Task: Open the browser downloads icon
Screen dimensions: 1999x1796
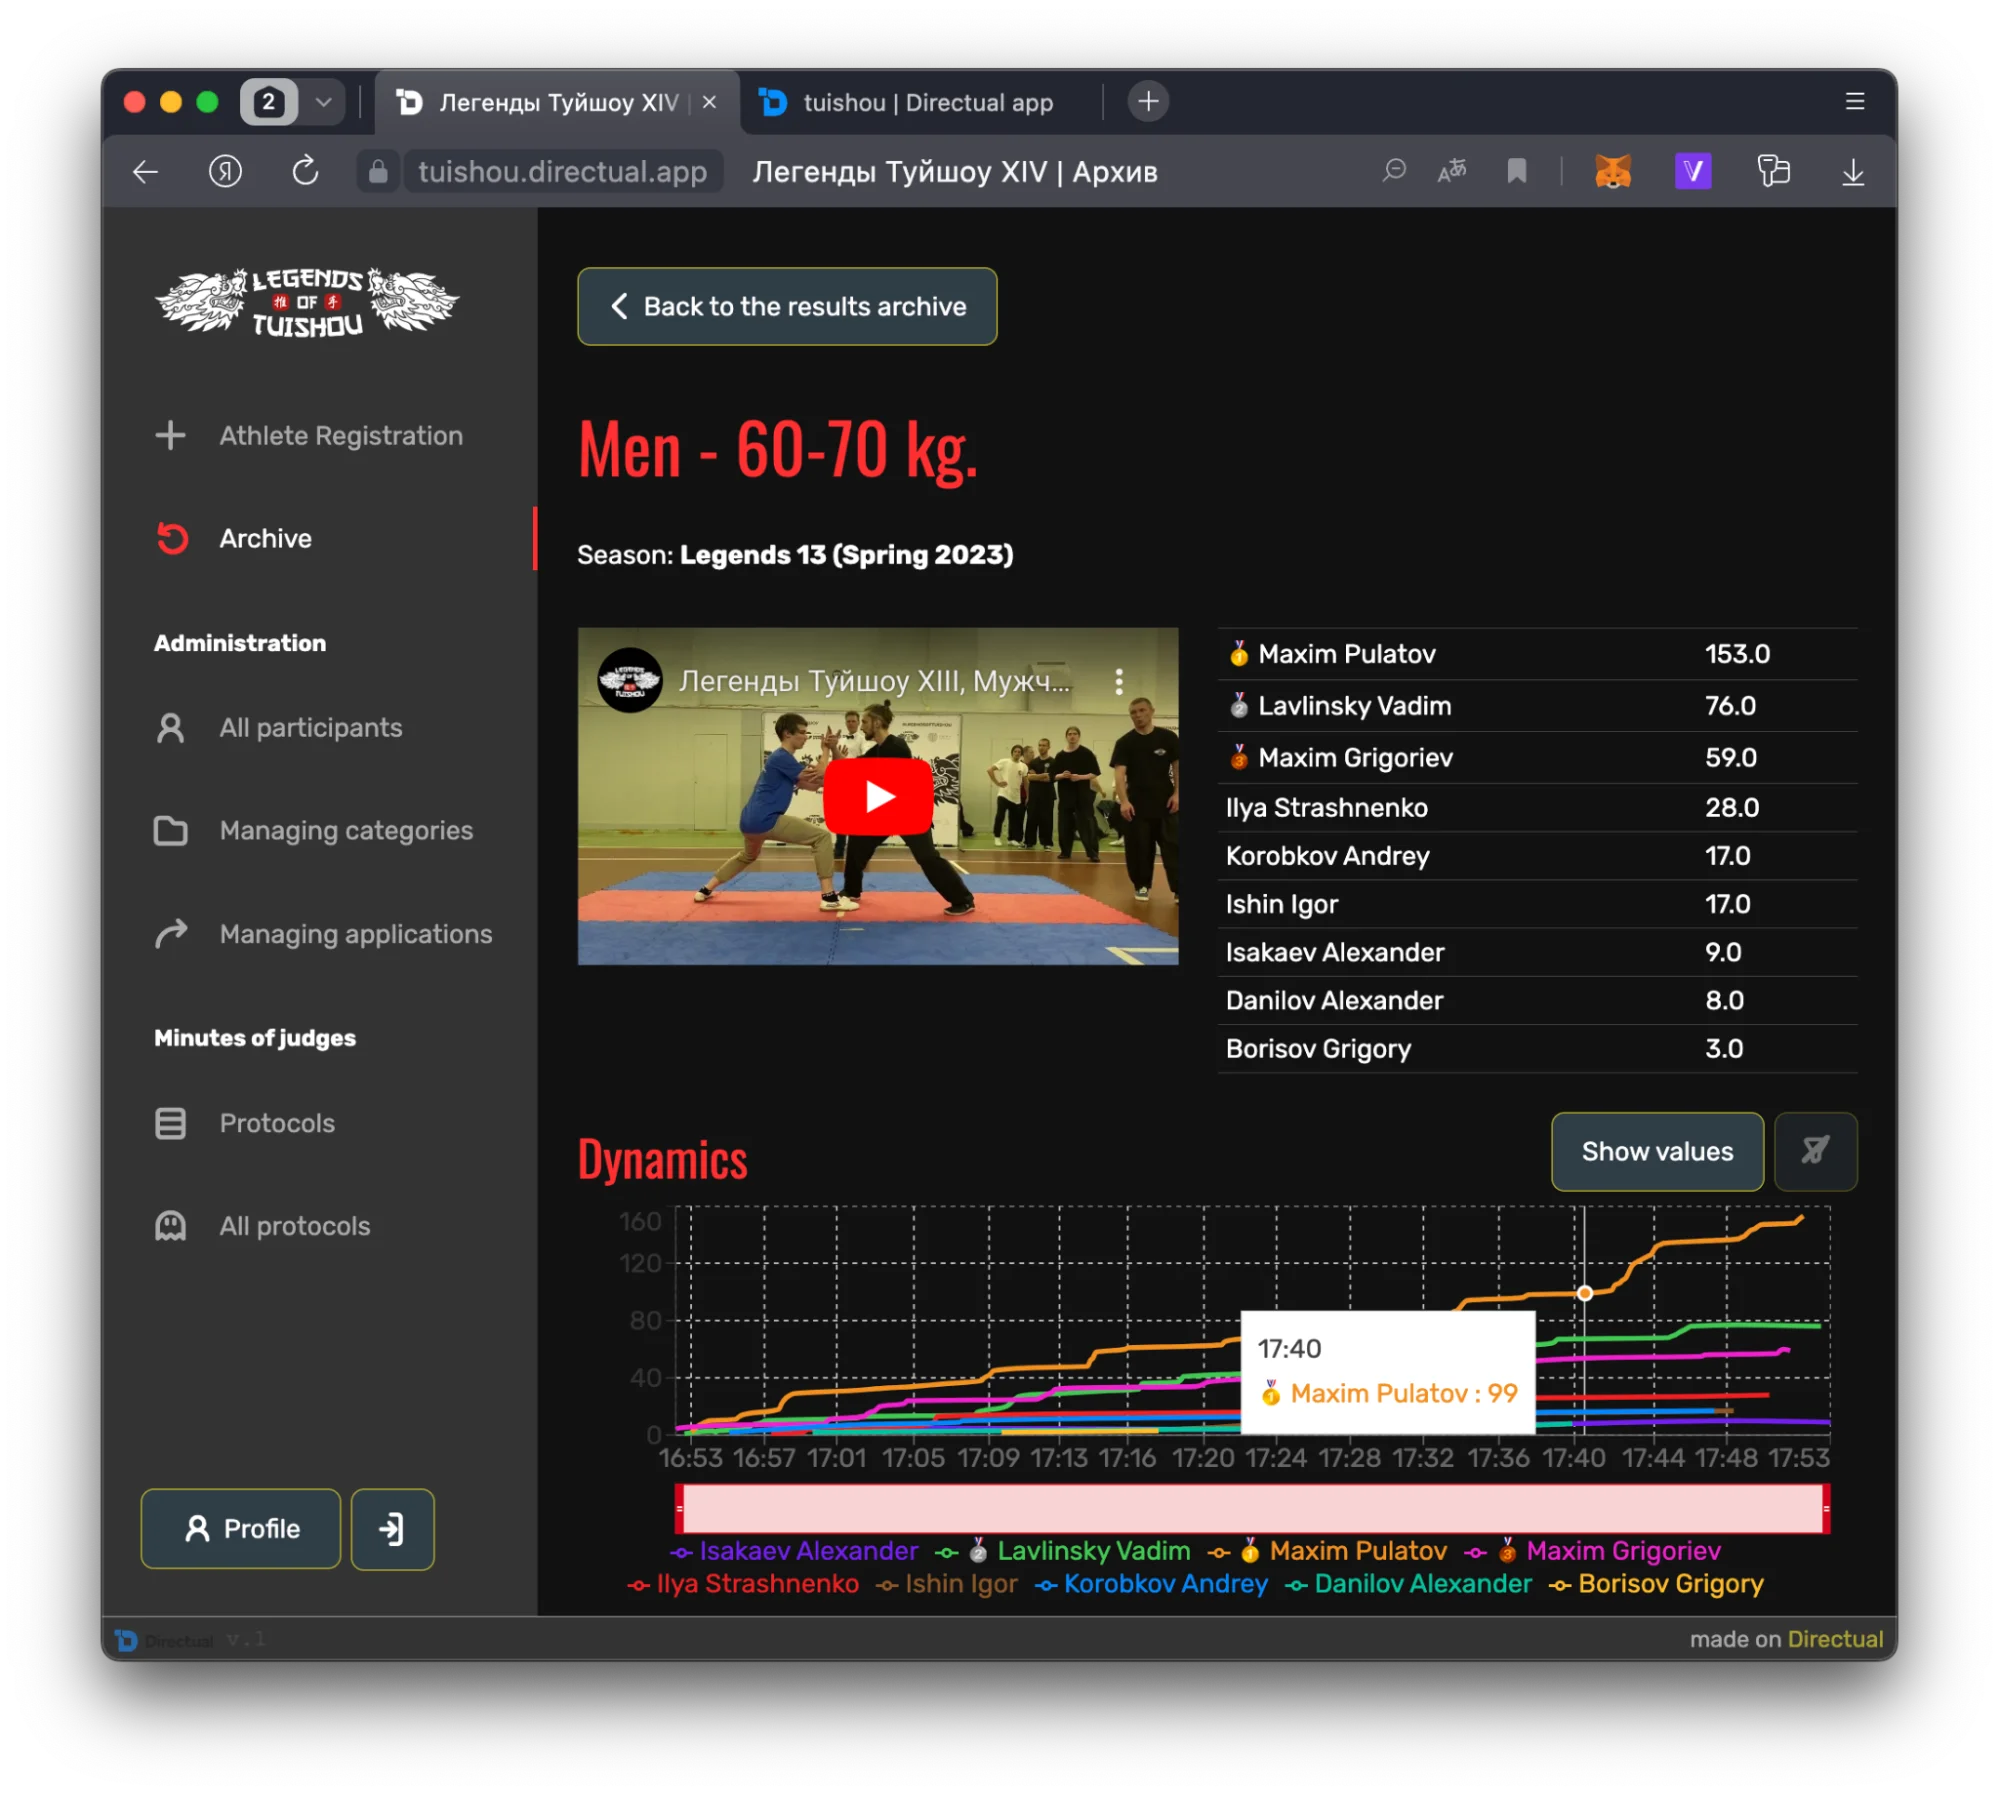Action: coord(1852,172)
